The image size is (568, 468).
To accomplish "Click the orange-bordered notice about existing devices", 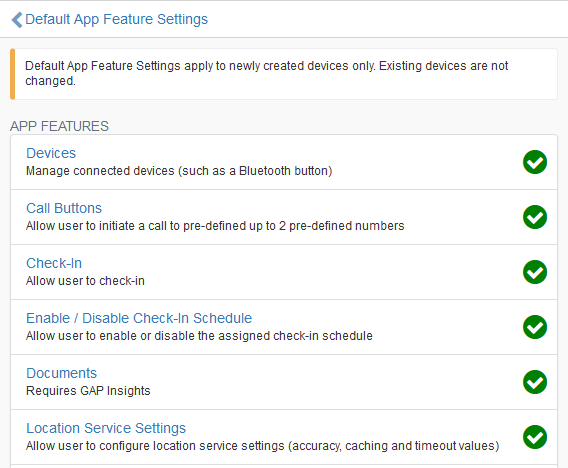I will pos(284,74).
